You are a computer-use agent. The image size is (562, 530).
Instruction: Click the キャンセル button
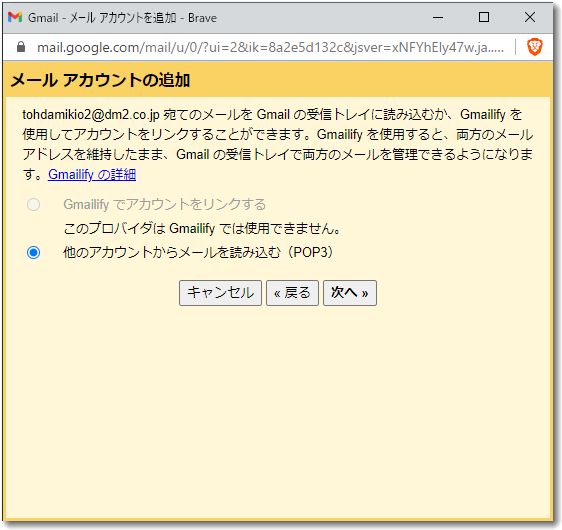[x=220, y=293]
